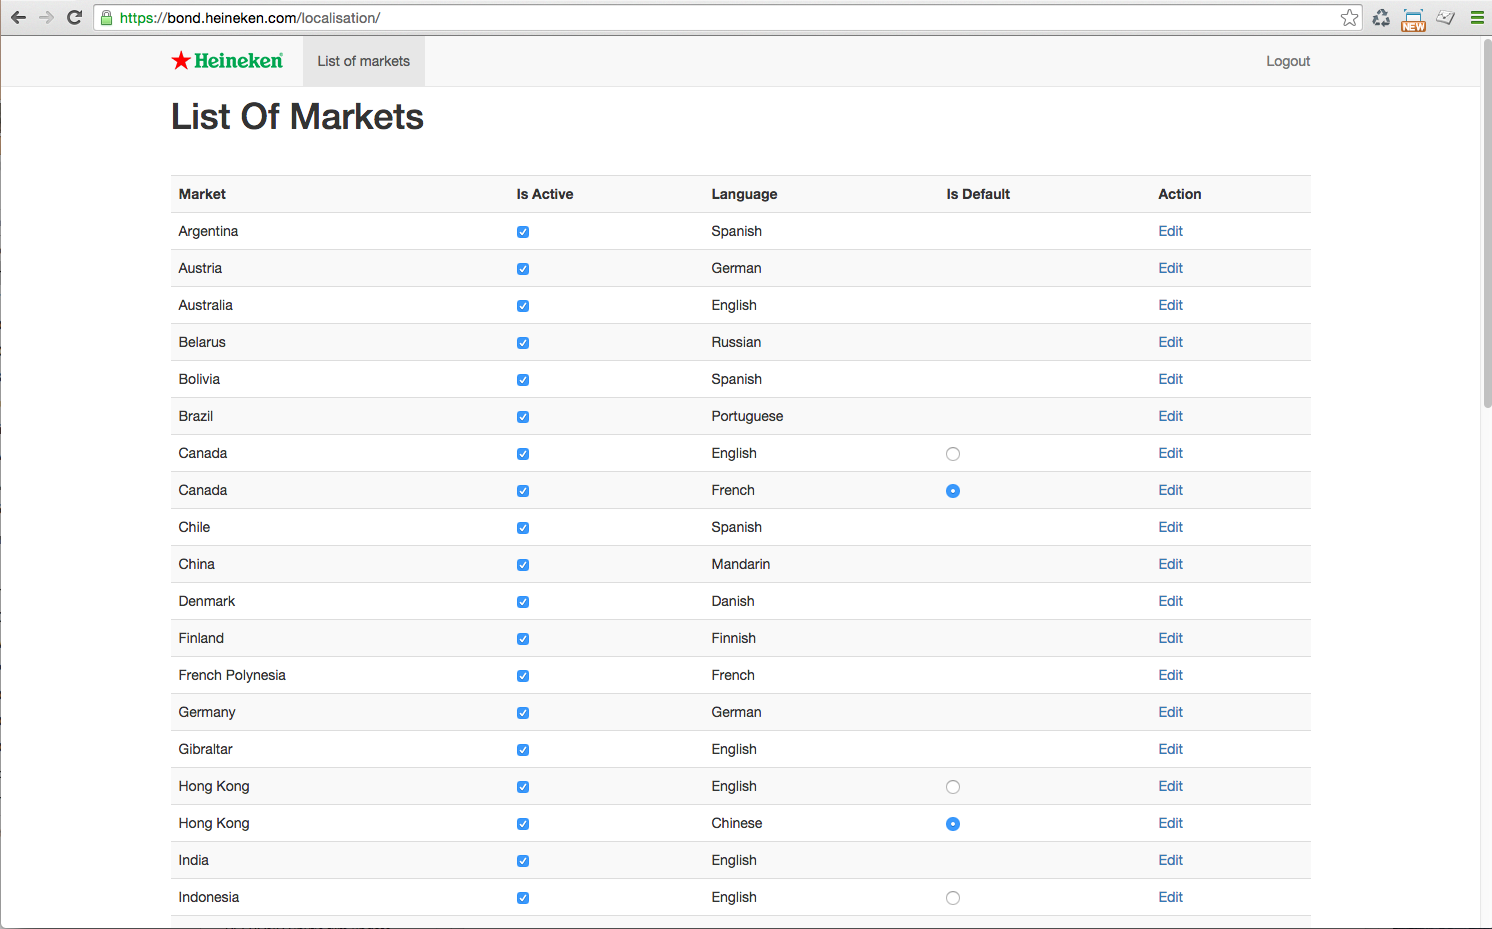Toggle the Is Active checkbox for Austria

point(523,269)
